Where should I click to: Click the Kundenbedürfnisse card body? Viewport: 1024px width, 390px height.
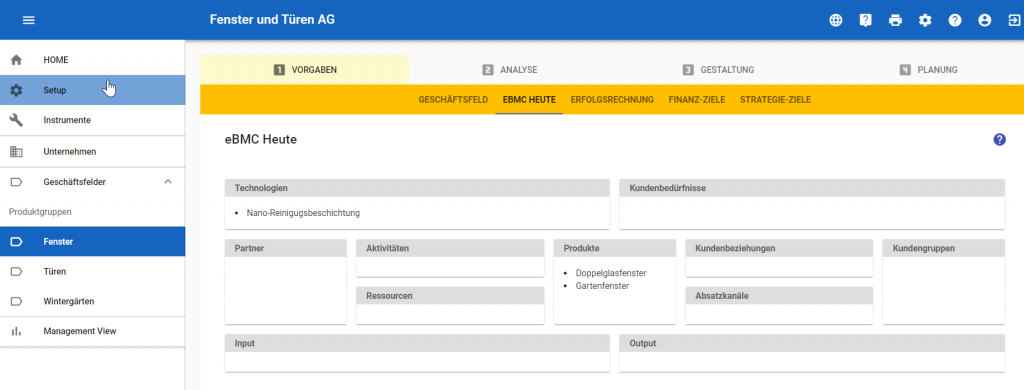click(x=812, y=213)
